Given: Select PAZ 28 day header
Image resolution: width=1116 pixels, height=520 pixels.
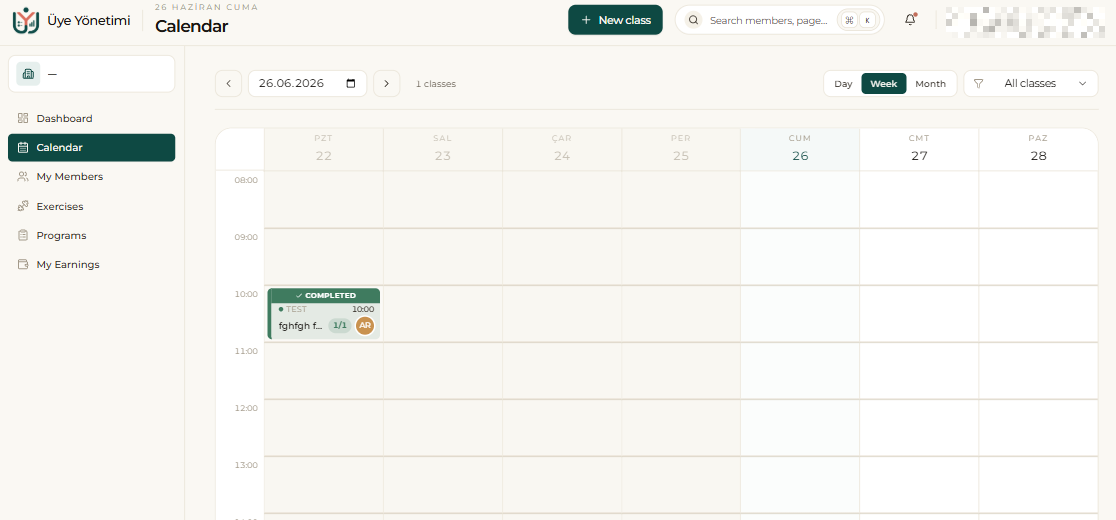Looking at the screenshot, I should point(1038,149).
